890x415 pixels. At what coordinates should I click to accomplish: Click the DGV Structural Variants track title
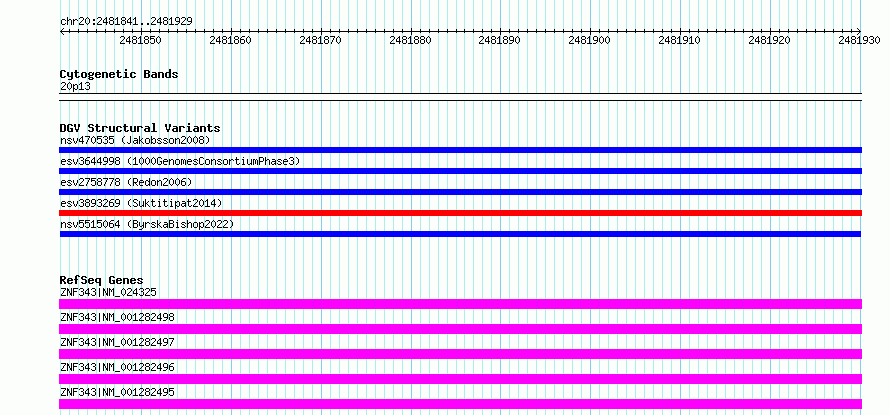point(140,128)
